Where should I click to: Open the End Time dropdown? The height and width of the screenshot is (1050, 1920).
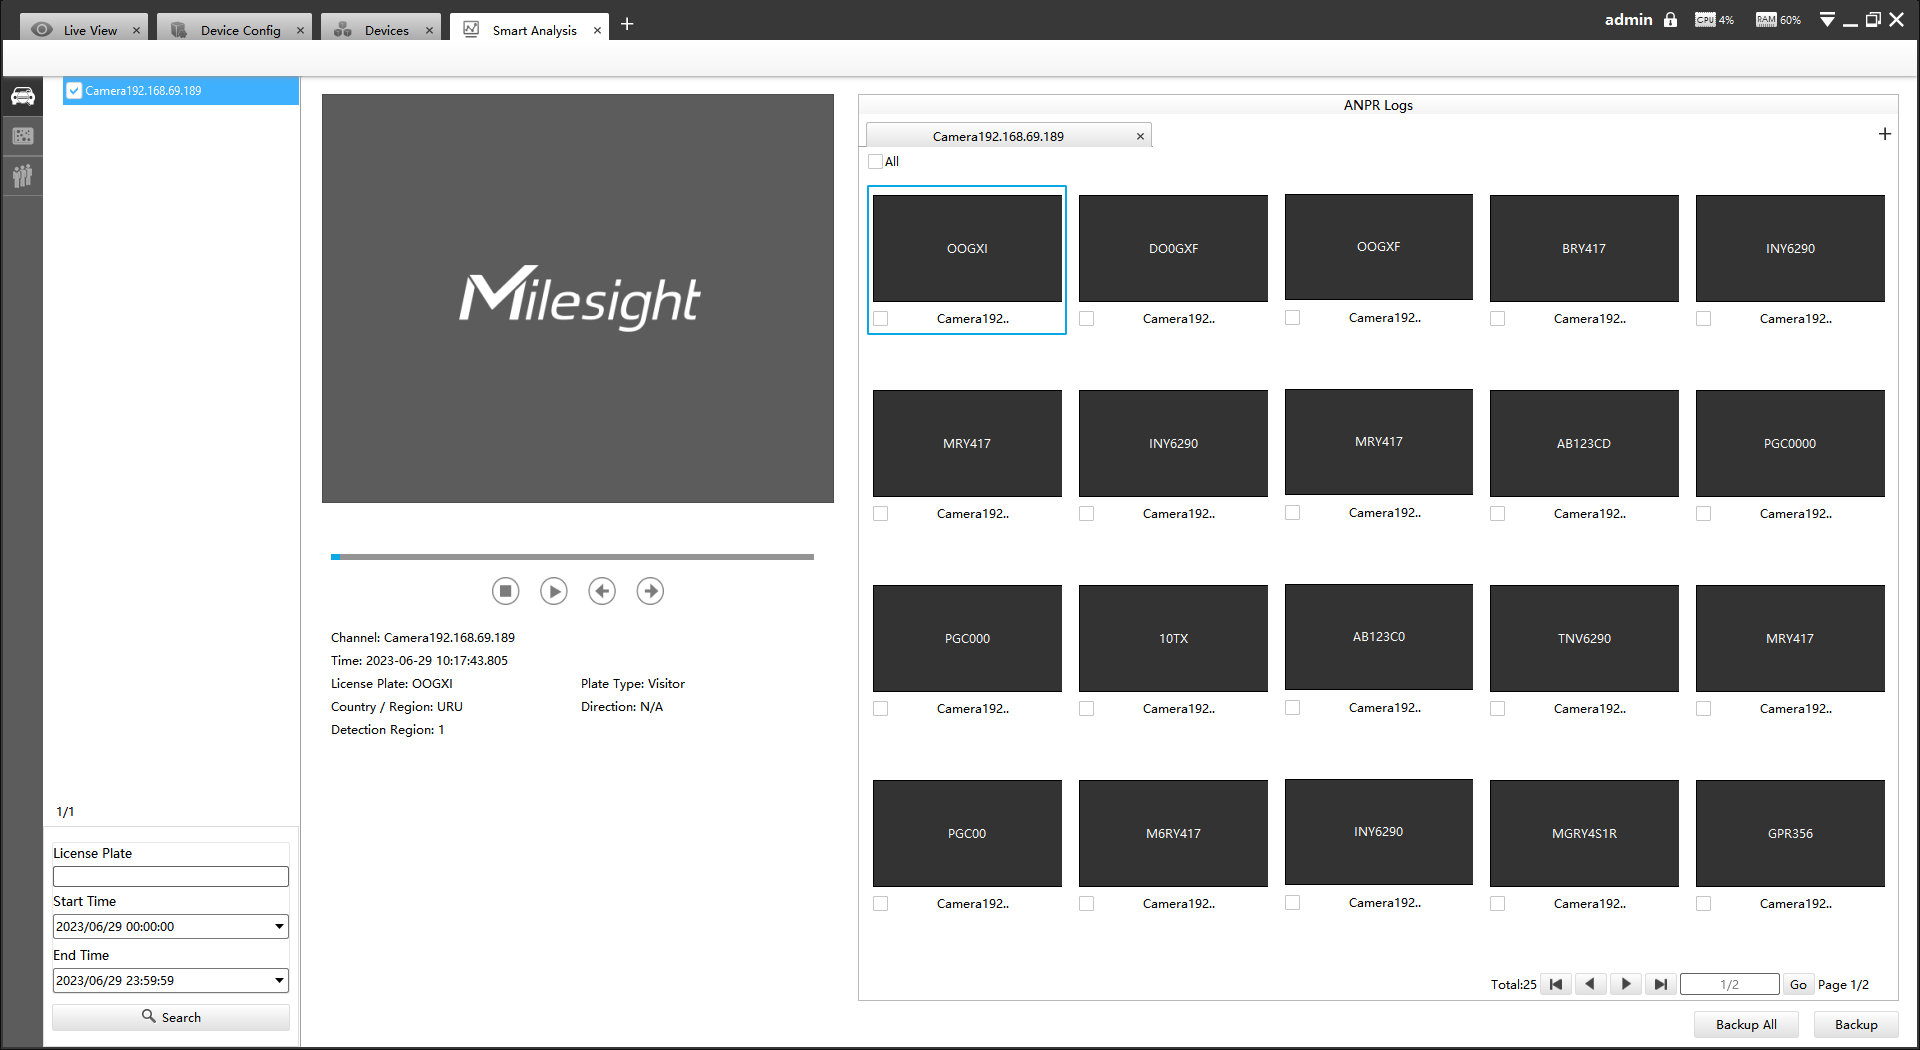279,981
